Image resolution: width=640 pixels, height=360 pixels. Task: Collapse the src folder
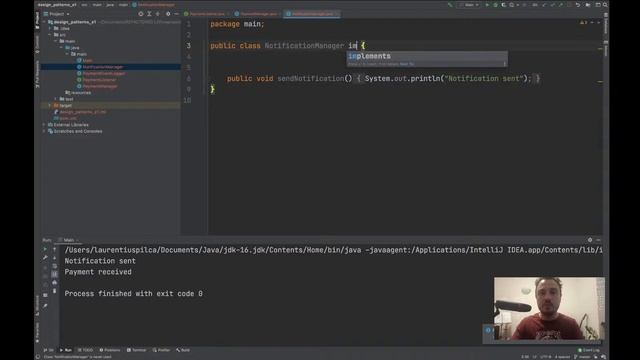(x=50, y=35)
